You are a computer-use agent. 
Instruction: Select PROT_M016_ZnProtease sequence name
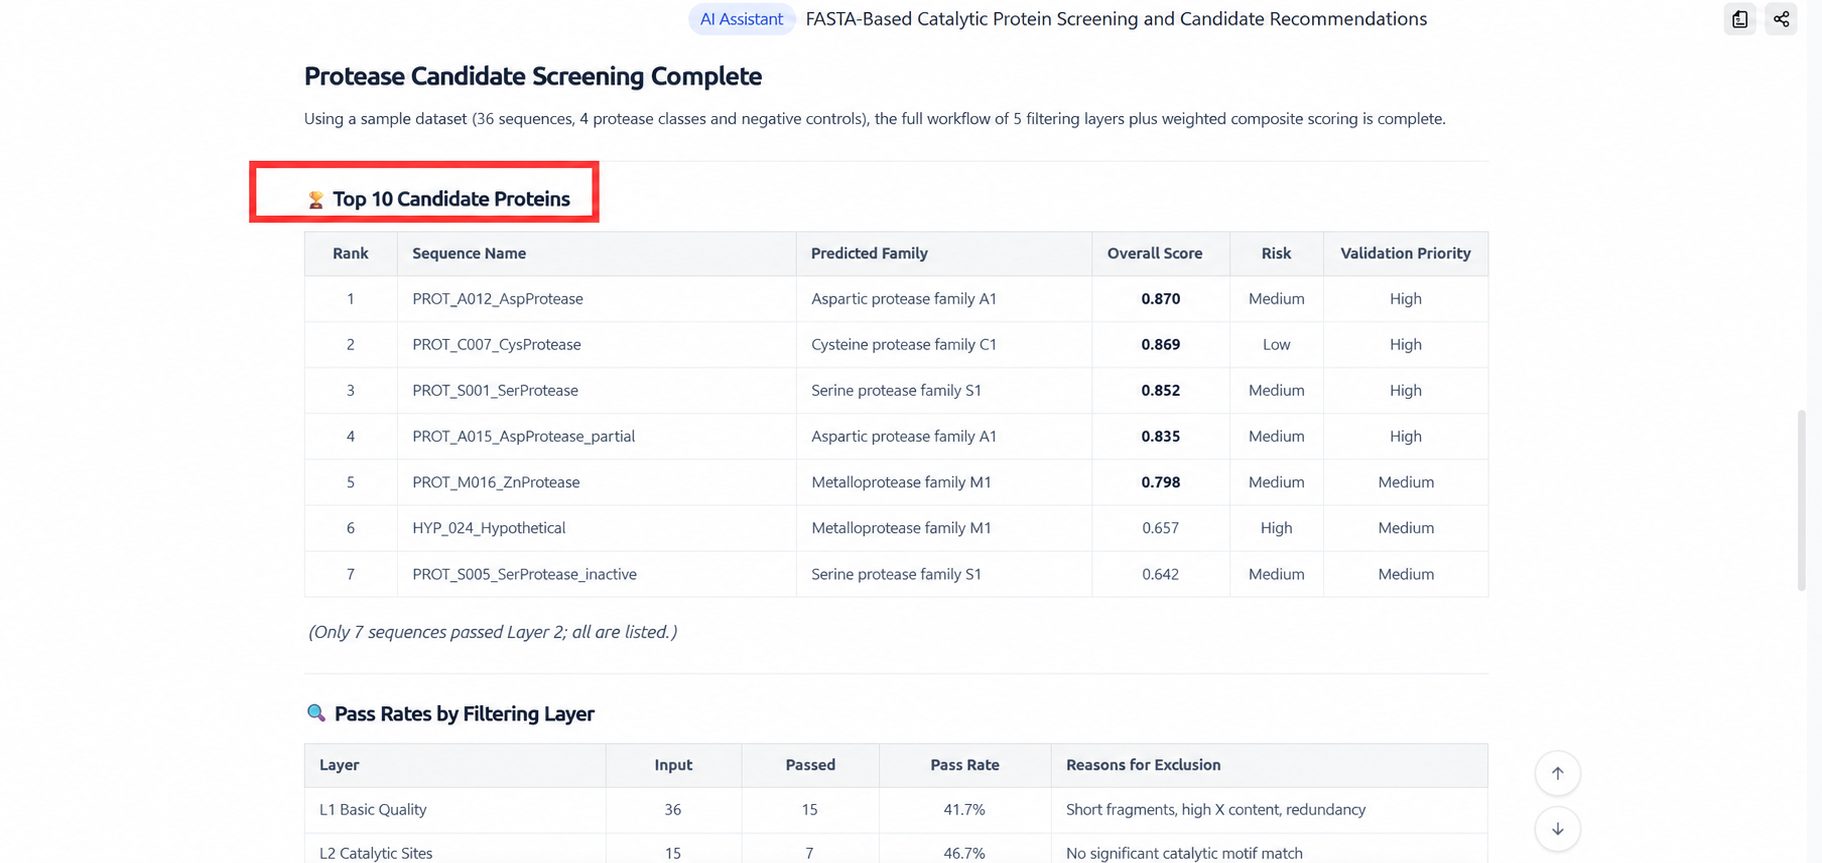(496, 483)
